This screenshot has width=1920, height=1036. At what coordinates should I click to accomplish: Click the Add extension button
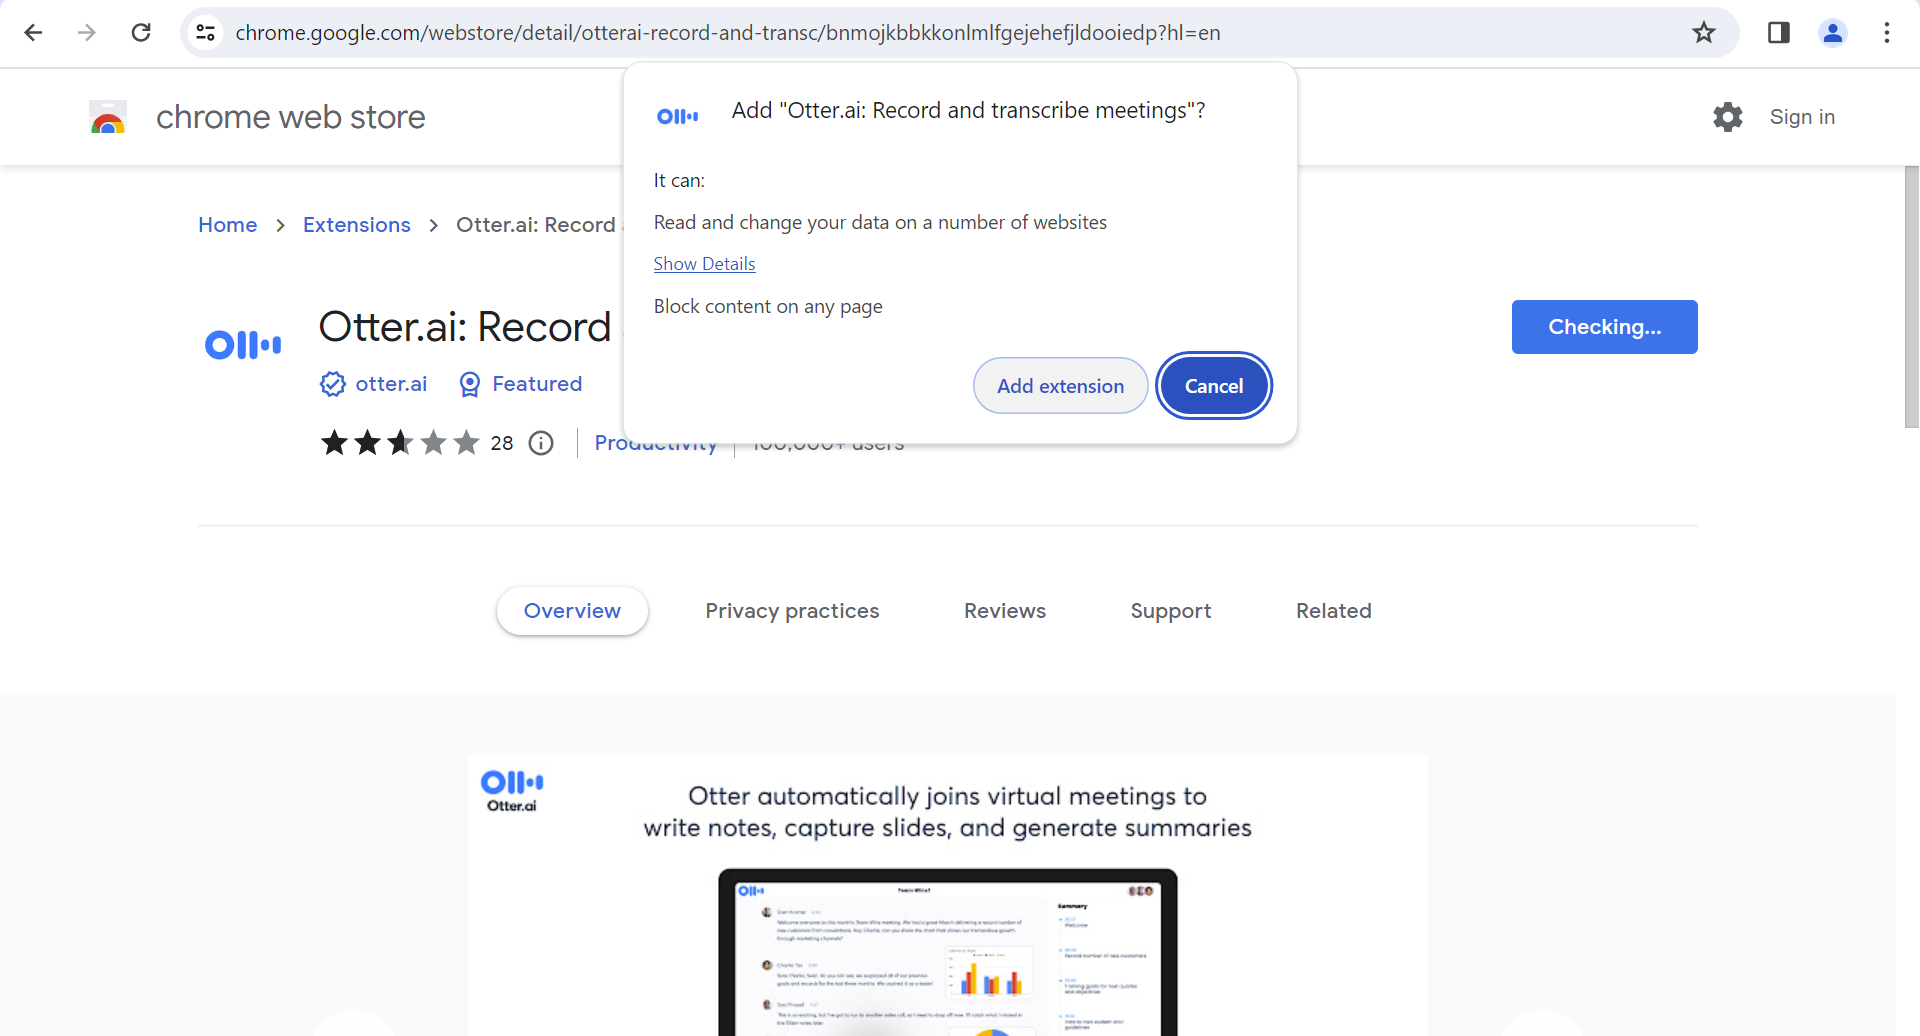[x=1060, y=385]
